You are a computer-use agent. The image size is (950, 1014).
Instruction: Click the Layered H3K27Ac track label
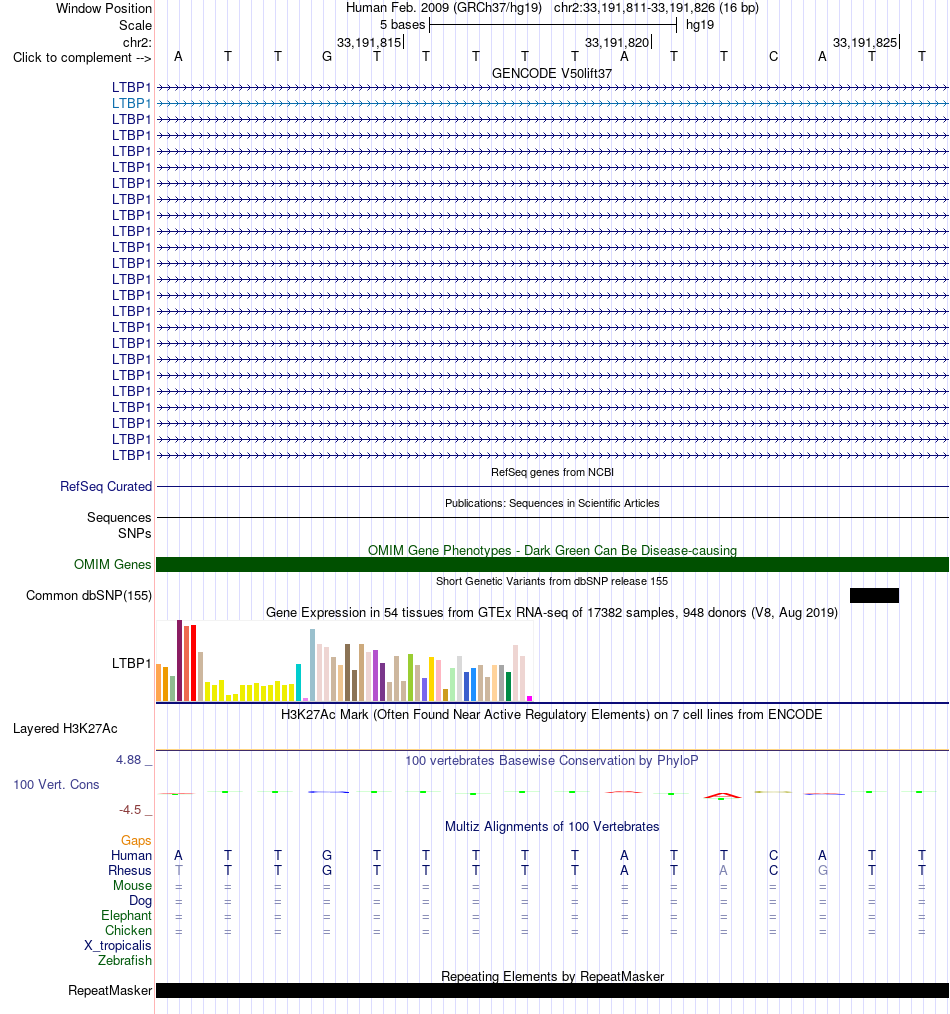point(65,729)
